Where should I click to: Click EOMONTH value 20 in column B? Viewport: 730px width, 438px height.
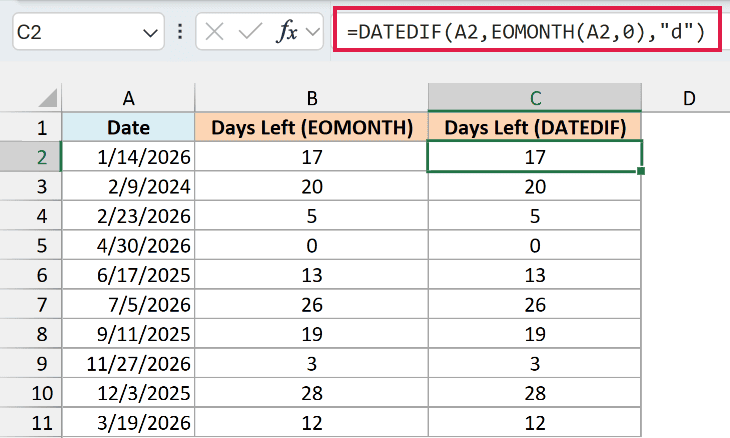tap(311, 186)
